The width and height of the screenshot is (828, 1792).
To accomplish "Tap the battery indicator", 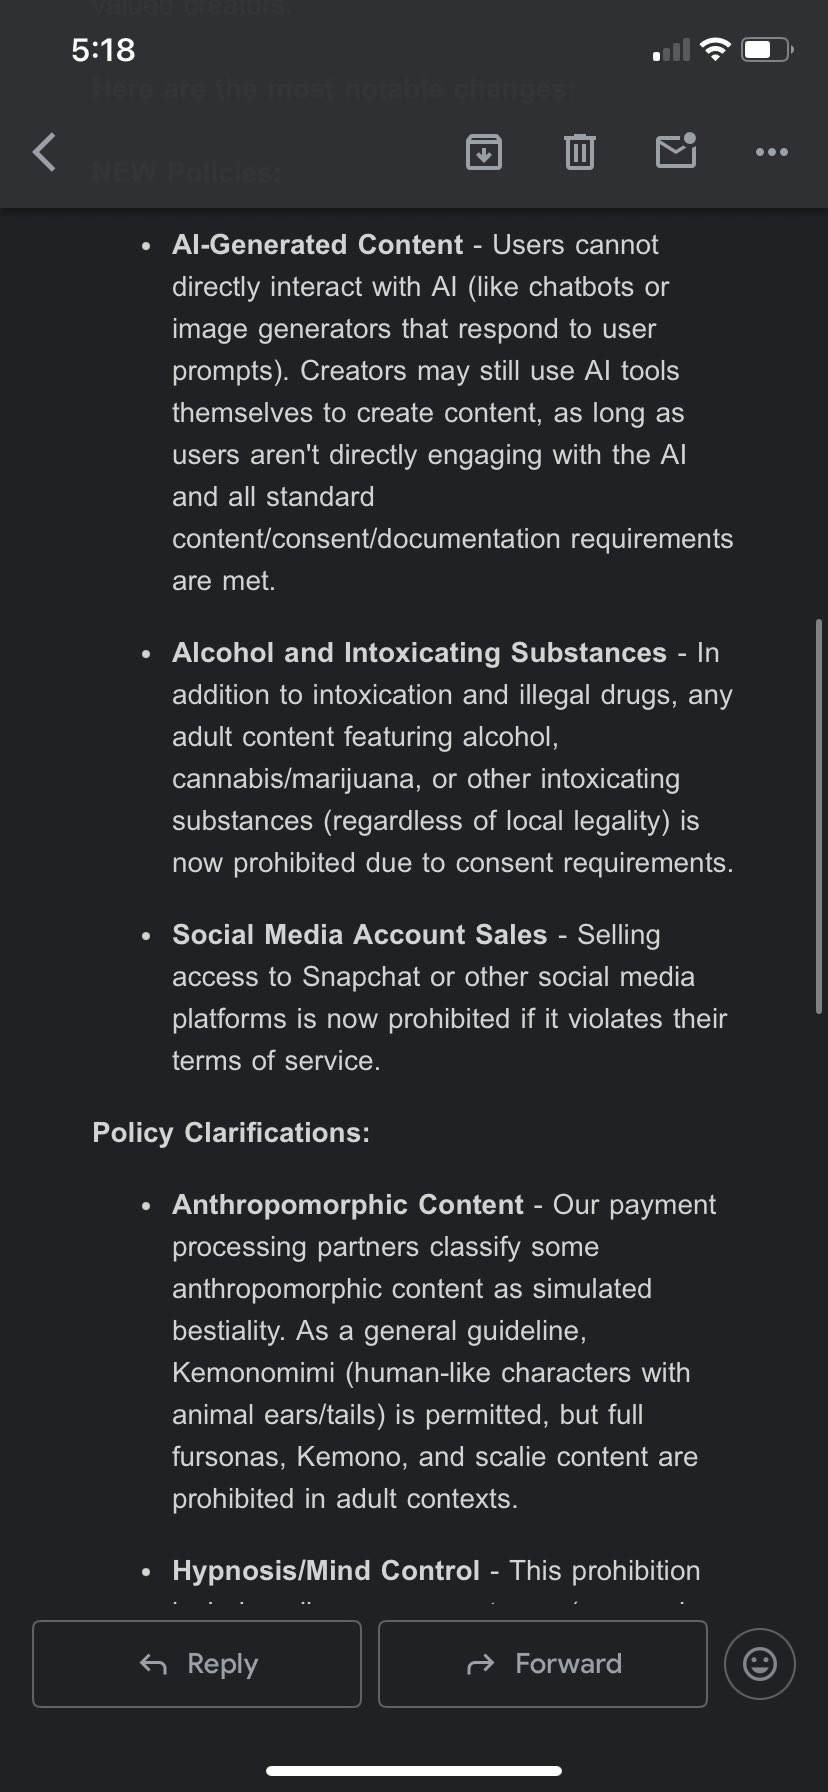I will click(767, 49).
